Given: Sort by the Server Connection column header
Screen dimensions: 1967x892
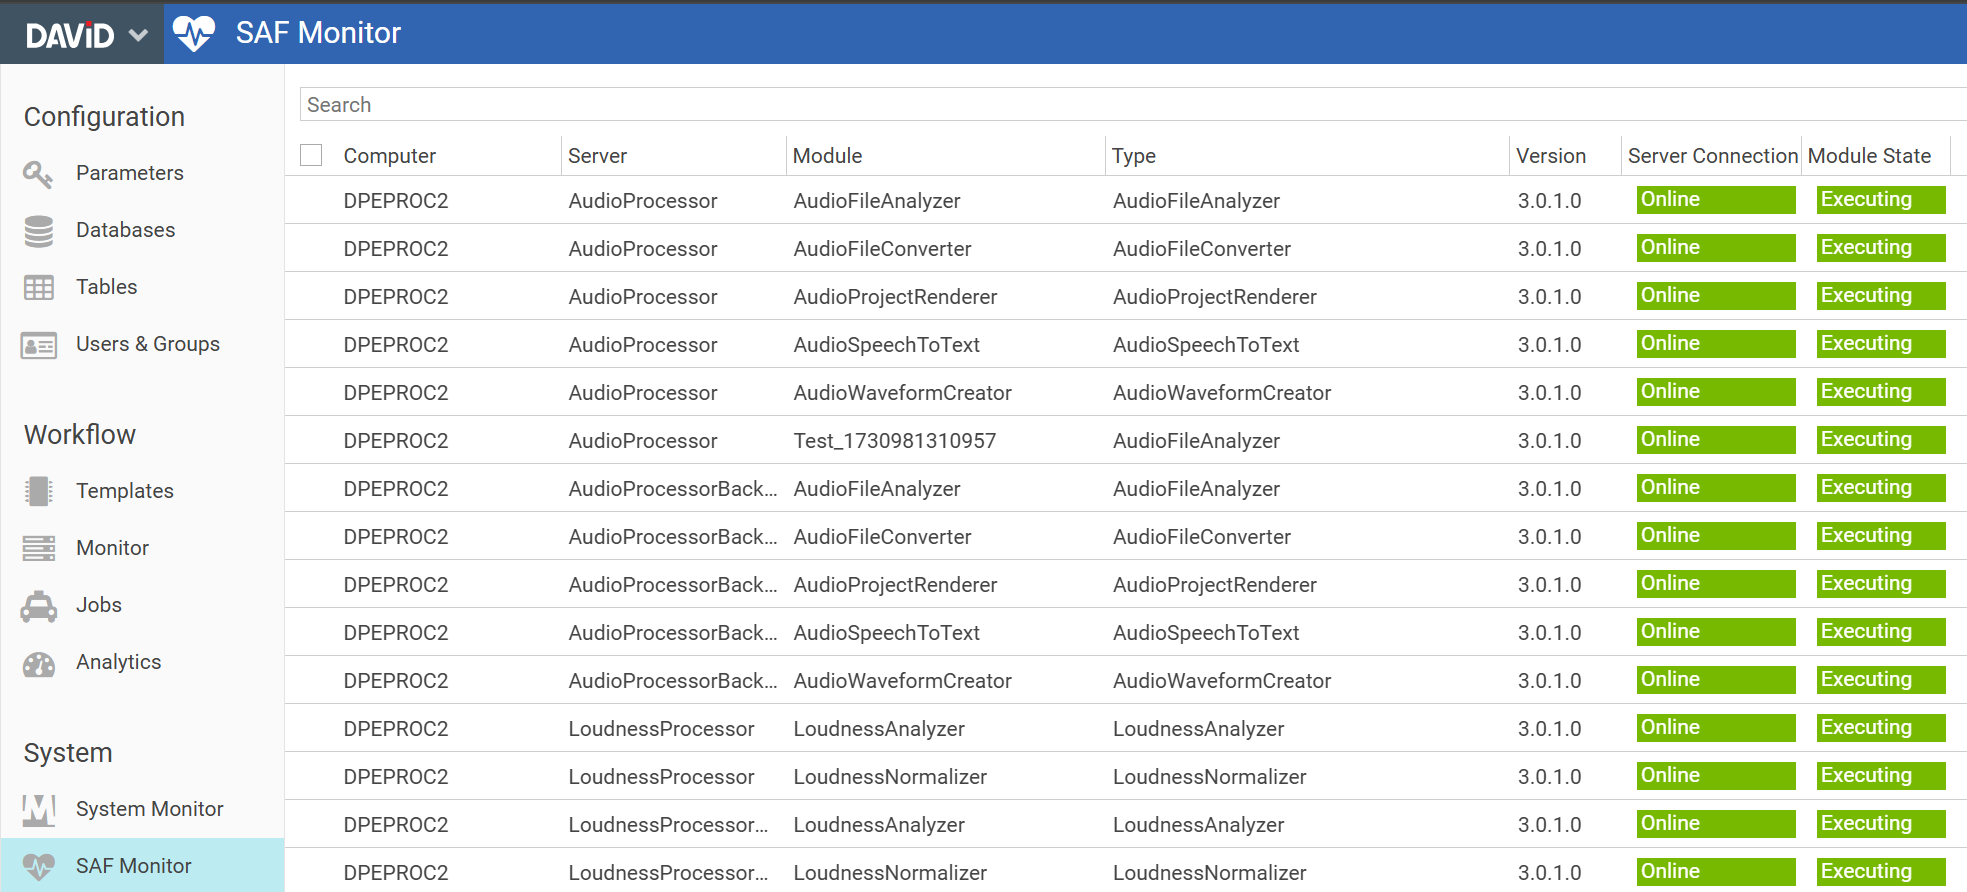Looking at the screenshot, I should [1711, 156].
